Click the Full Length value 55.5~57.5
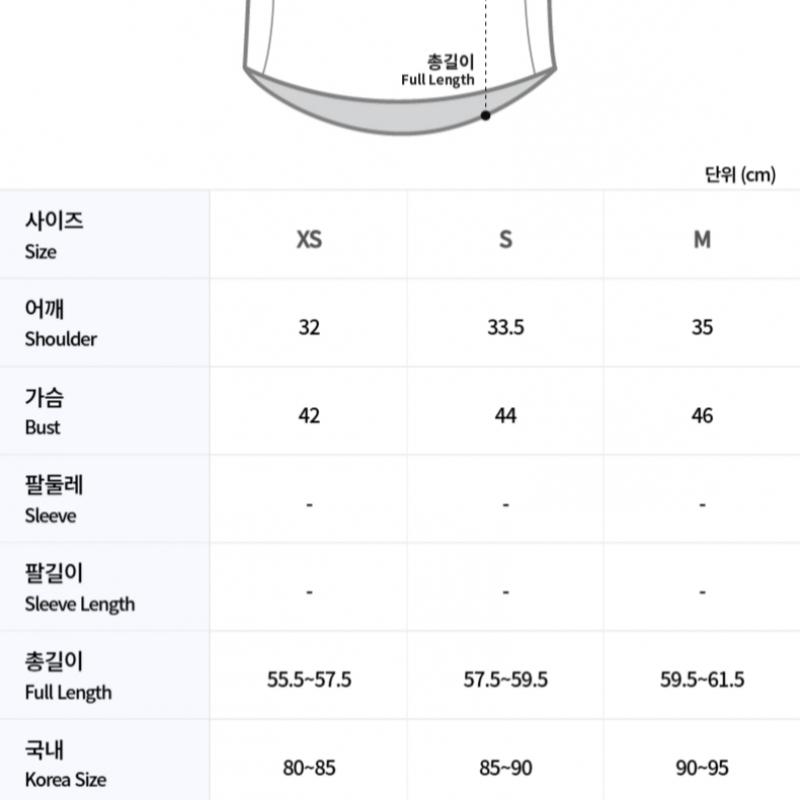The width and height of the screenshot is (800, 800). 309,680
